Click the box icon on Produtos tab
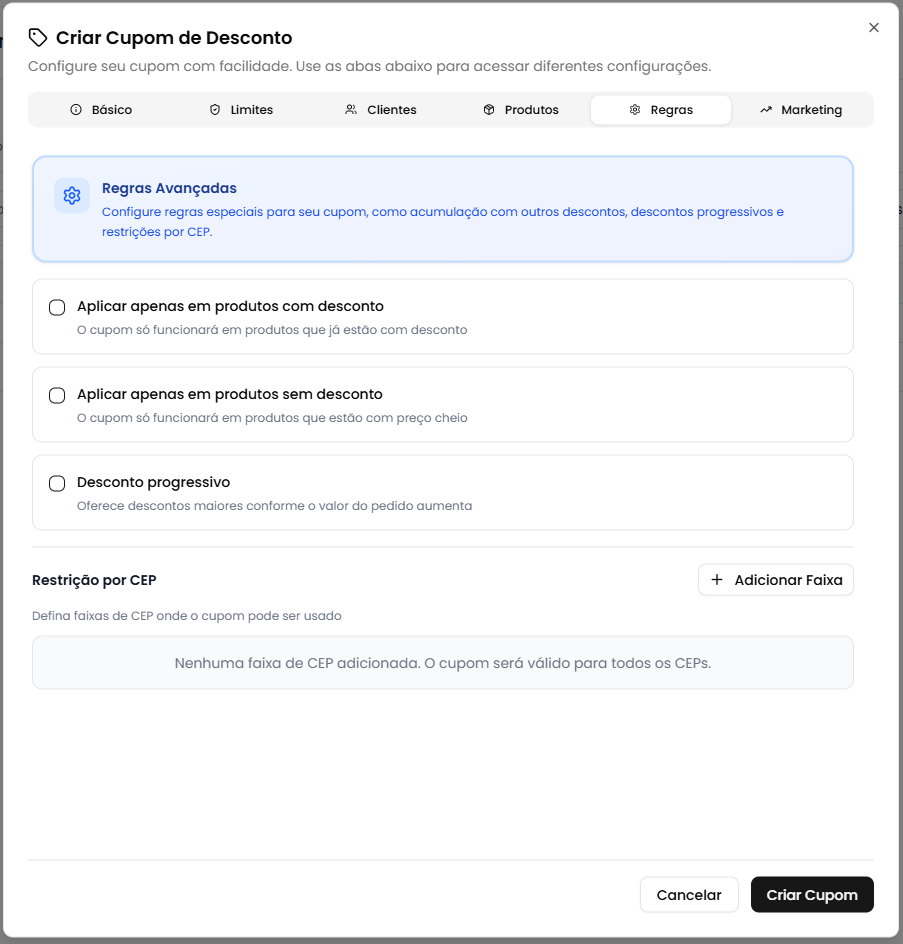 pos(489,110)
